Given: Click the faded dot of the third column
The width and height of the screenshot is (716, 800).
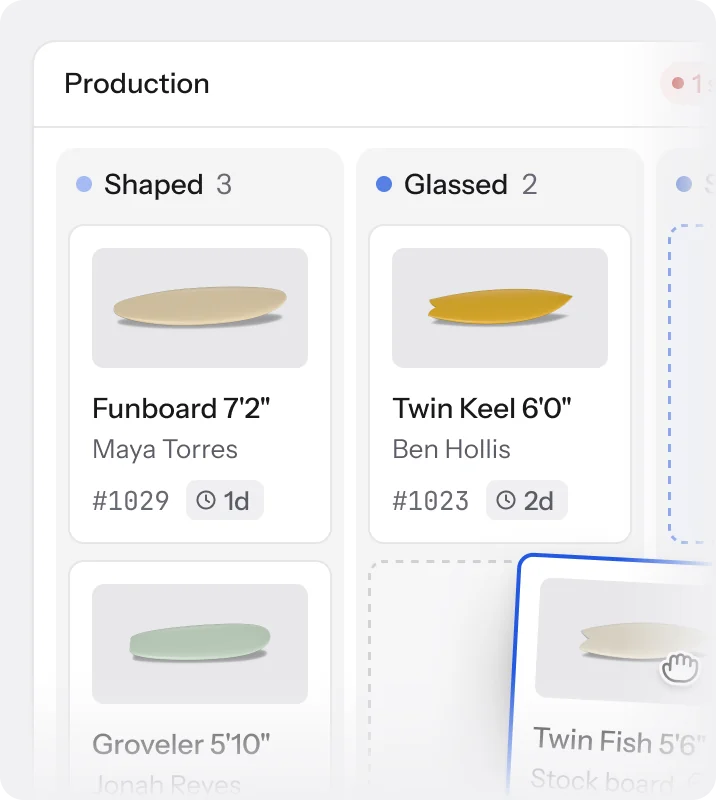Looking at the screenshot, I should point(684,184).
